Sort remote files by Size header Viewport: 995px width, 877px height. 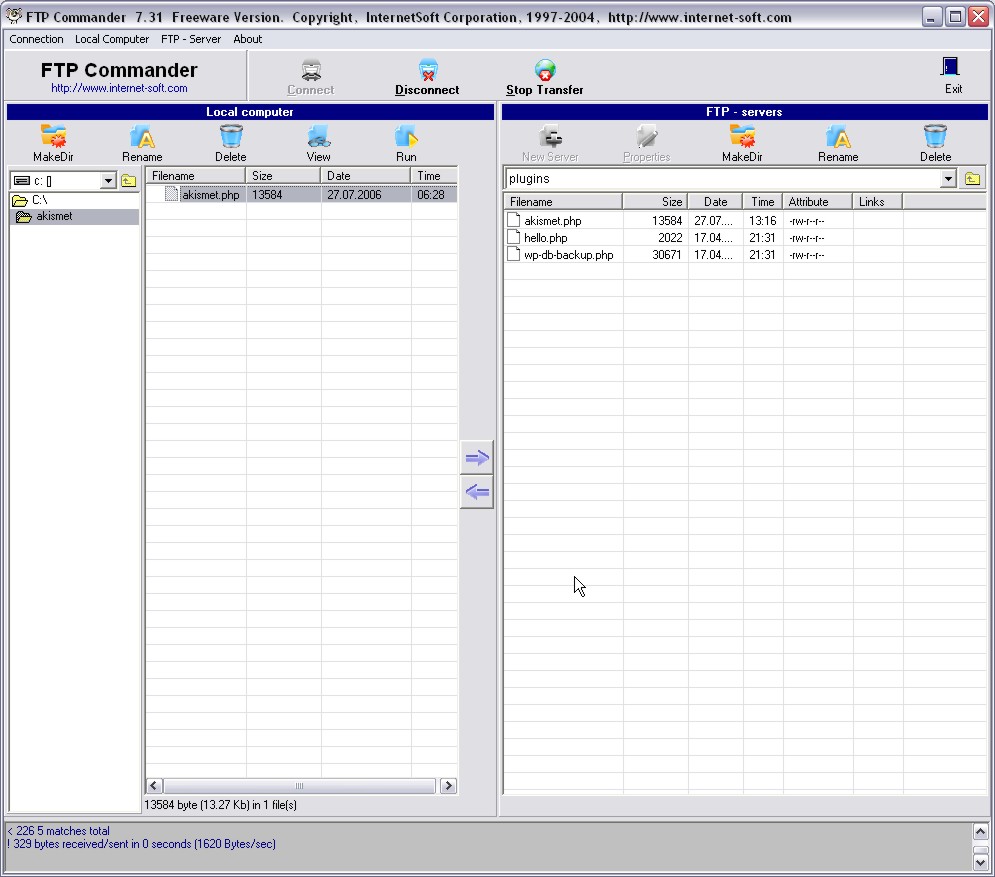click(x=655, y=202)
